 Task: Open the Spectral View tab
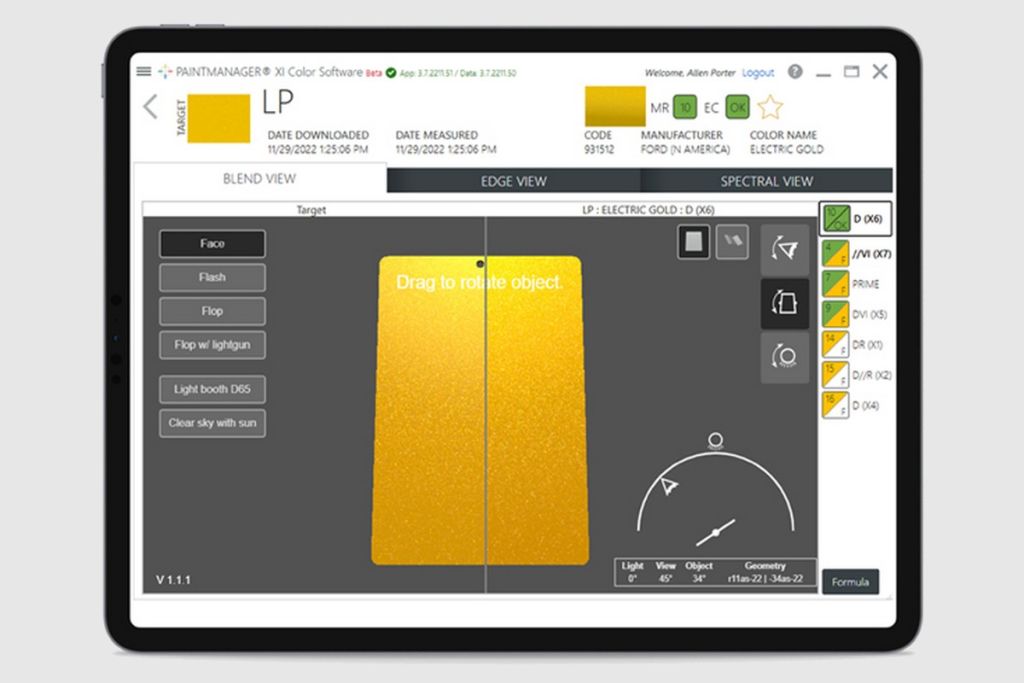[x=767, y=181]
